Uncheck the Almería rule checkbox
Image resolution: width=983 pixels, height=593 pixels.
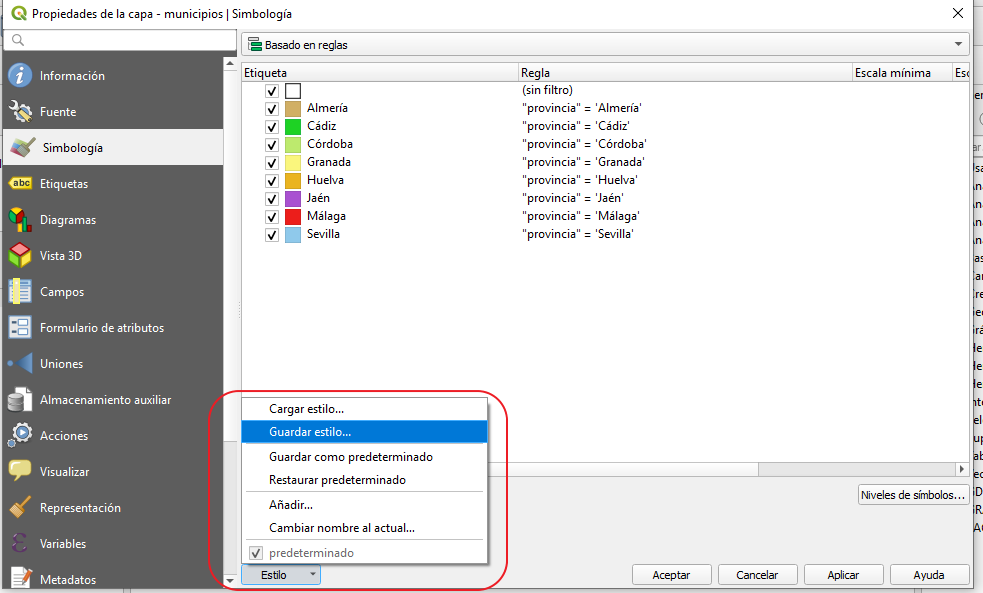pos(271,108)
